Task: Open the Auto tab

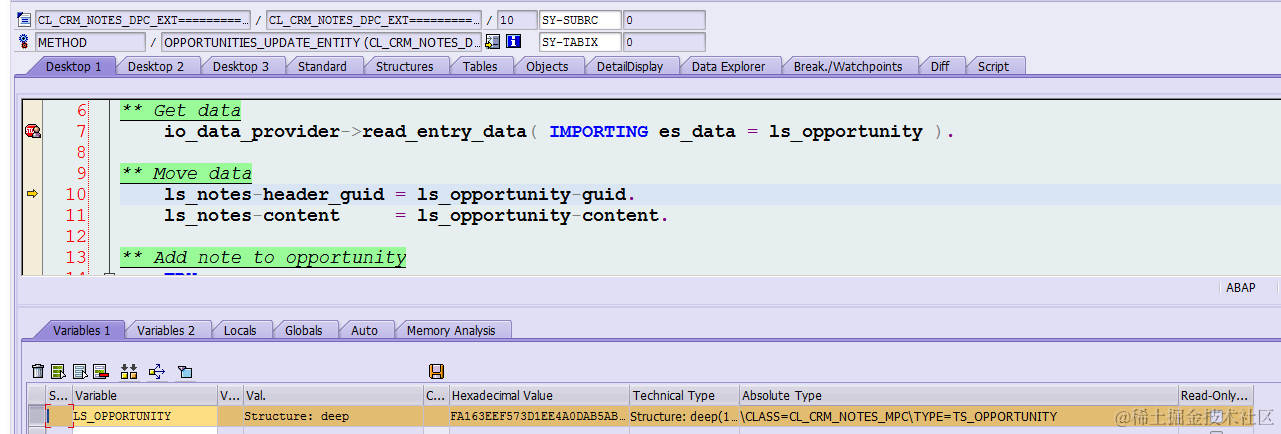Action: coord(365,330)
